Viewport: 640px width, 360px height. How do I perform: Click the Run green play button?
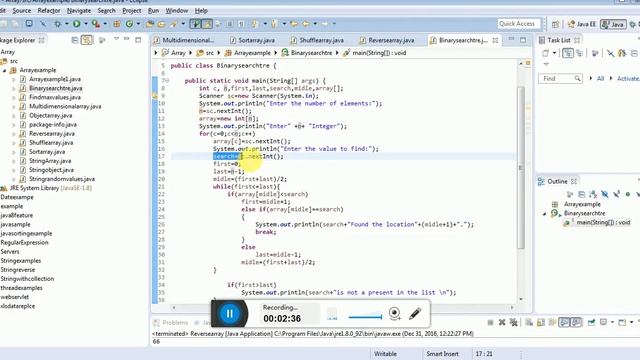pyautogui.click(x=76, y=24)
